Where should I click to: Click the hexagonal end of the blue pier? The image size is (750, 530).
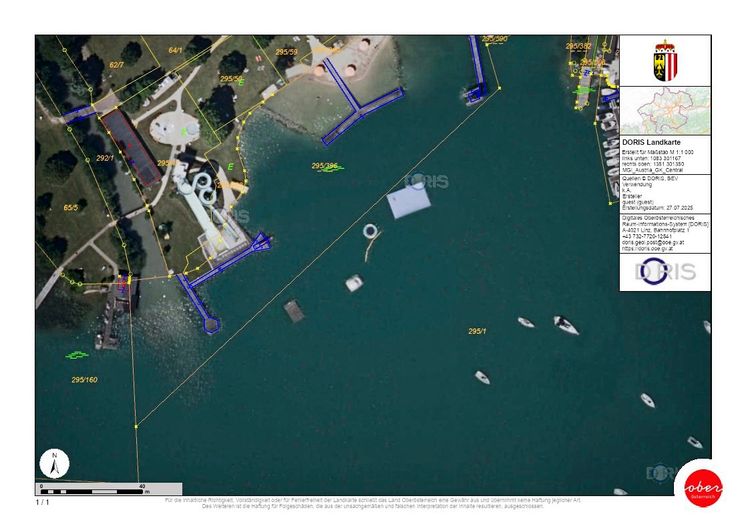coord(210,324)
